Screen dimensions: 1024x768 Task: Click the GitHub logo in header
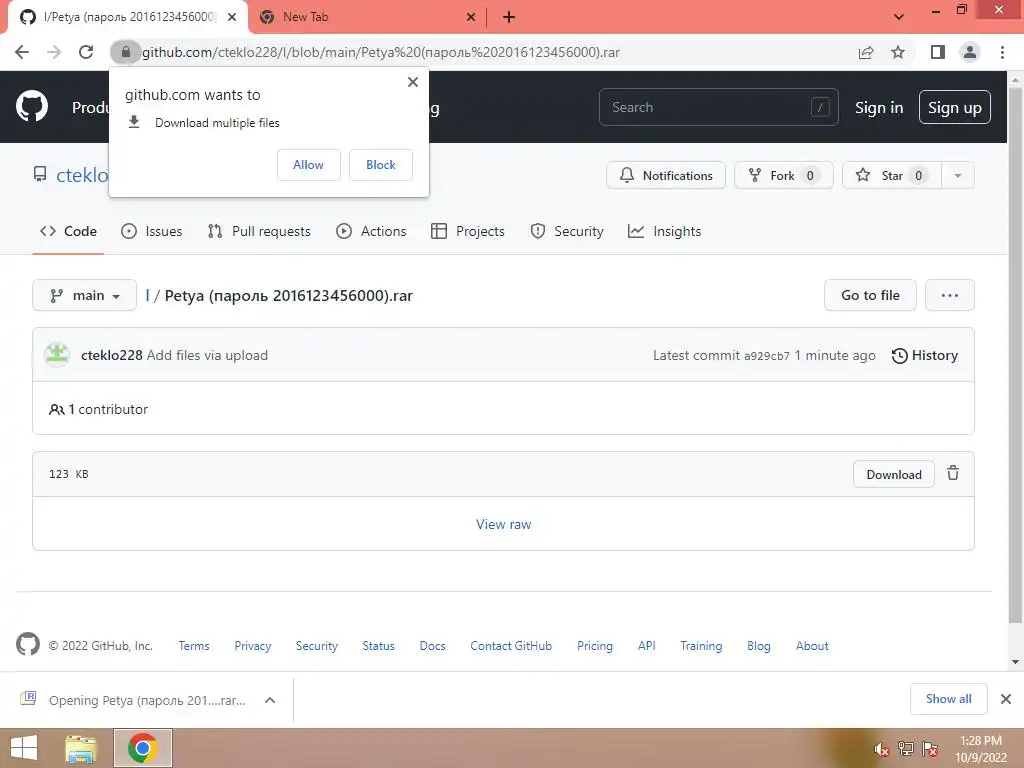(x=31, y=106)
